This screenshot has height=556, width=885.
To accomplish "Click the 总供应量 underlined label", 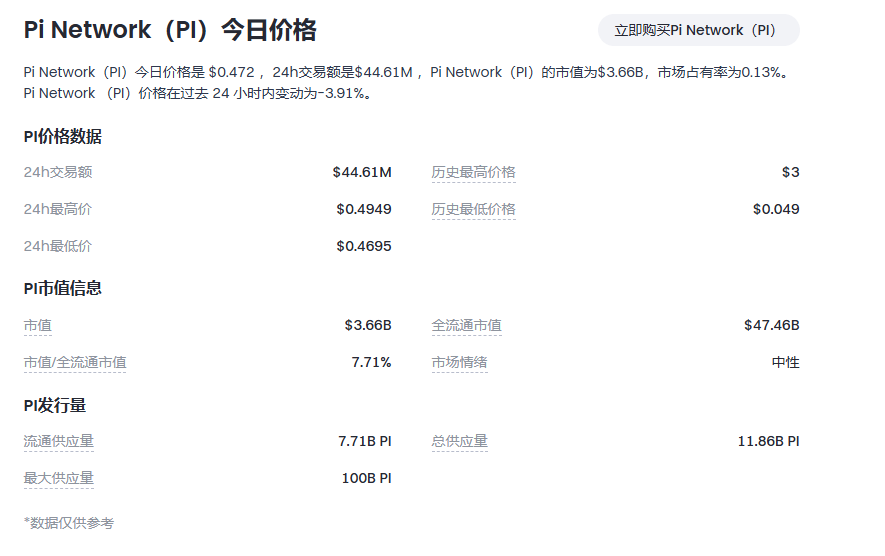I will click(460, 441).
